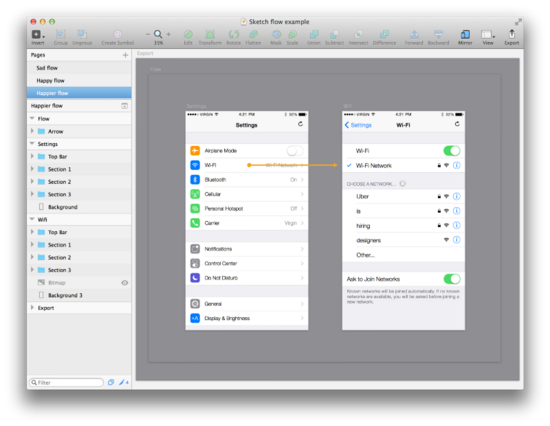Click the Union boolean icon
The height and width of the screenshot is (426, 550).
[x=314, y=34]
